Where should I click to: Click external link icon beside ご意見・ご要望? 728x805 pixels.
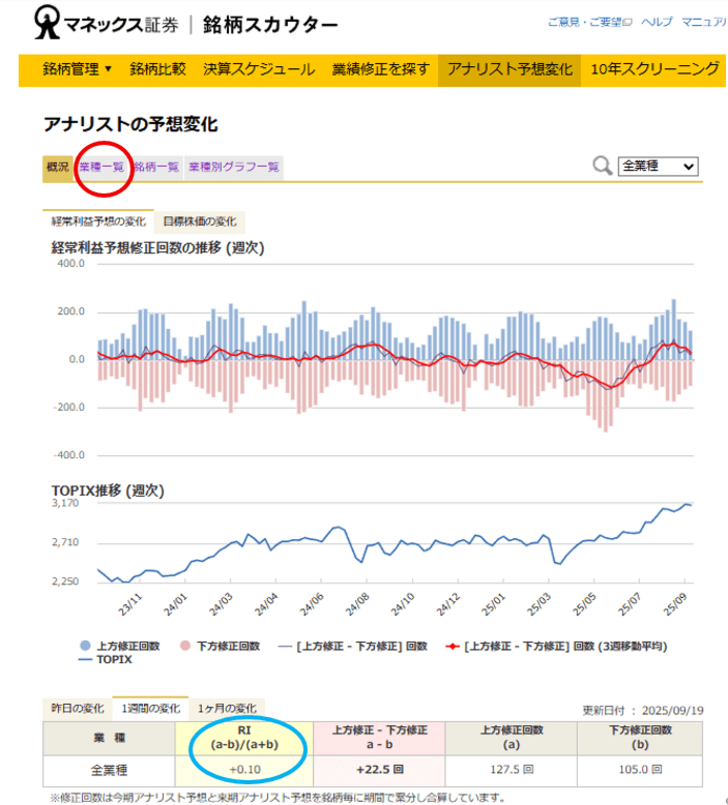coord(629,22)
